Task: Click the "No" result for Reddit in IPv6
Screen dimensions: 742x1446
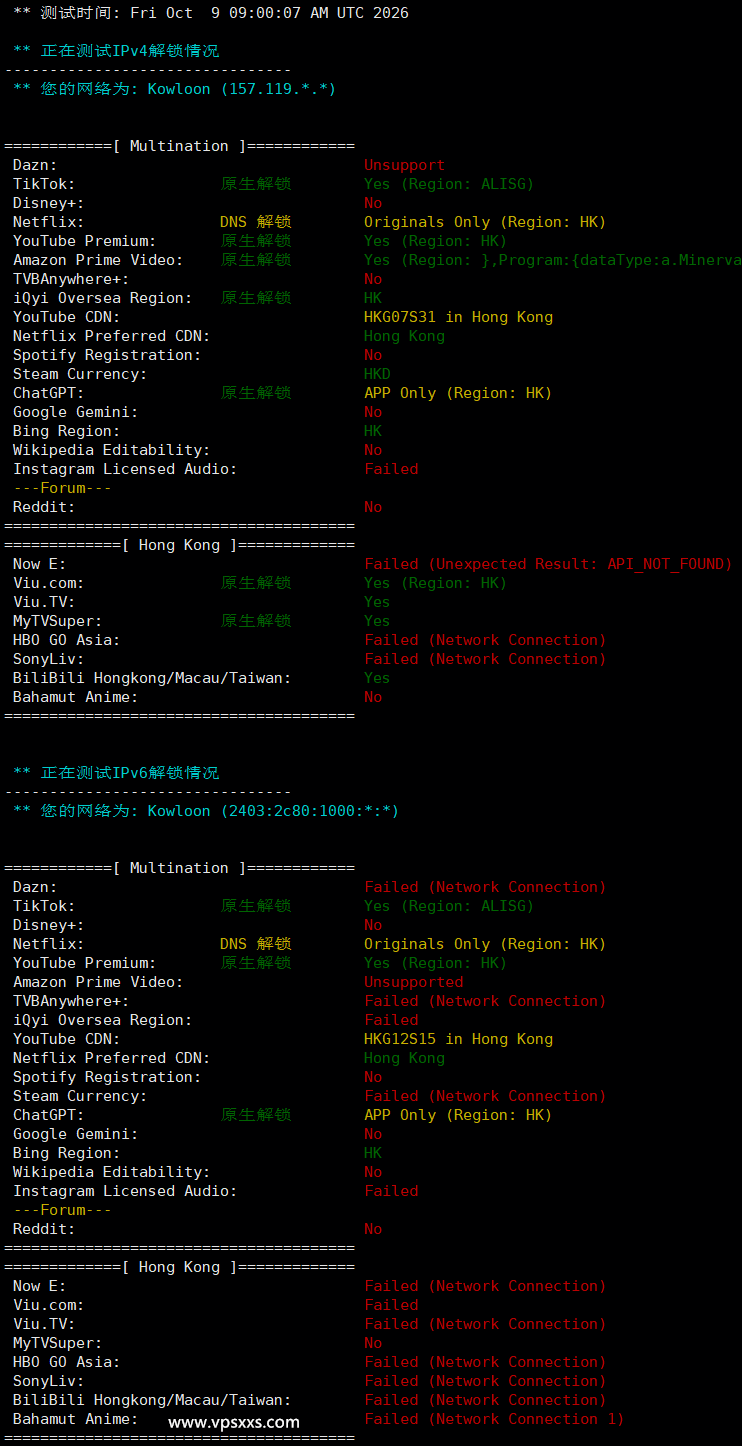Action: pos(373,1229)
